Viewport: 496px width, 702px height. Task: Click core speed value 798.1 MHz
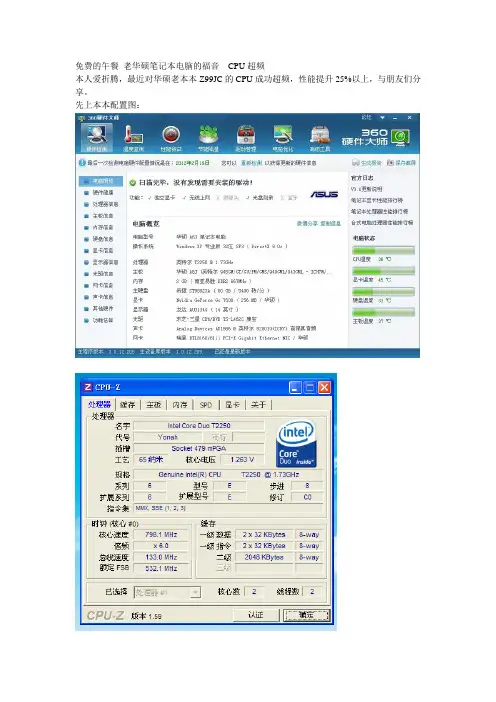pos(161,535)
